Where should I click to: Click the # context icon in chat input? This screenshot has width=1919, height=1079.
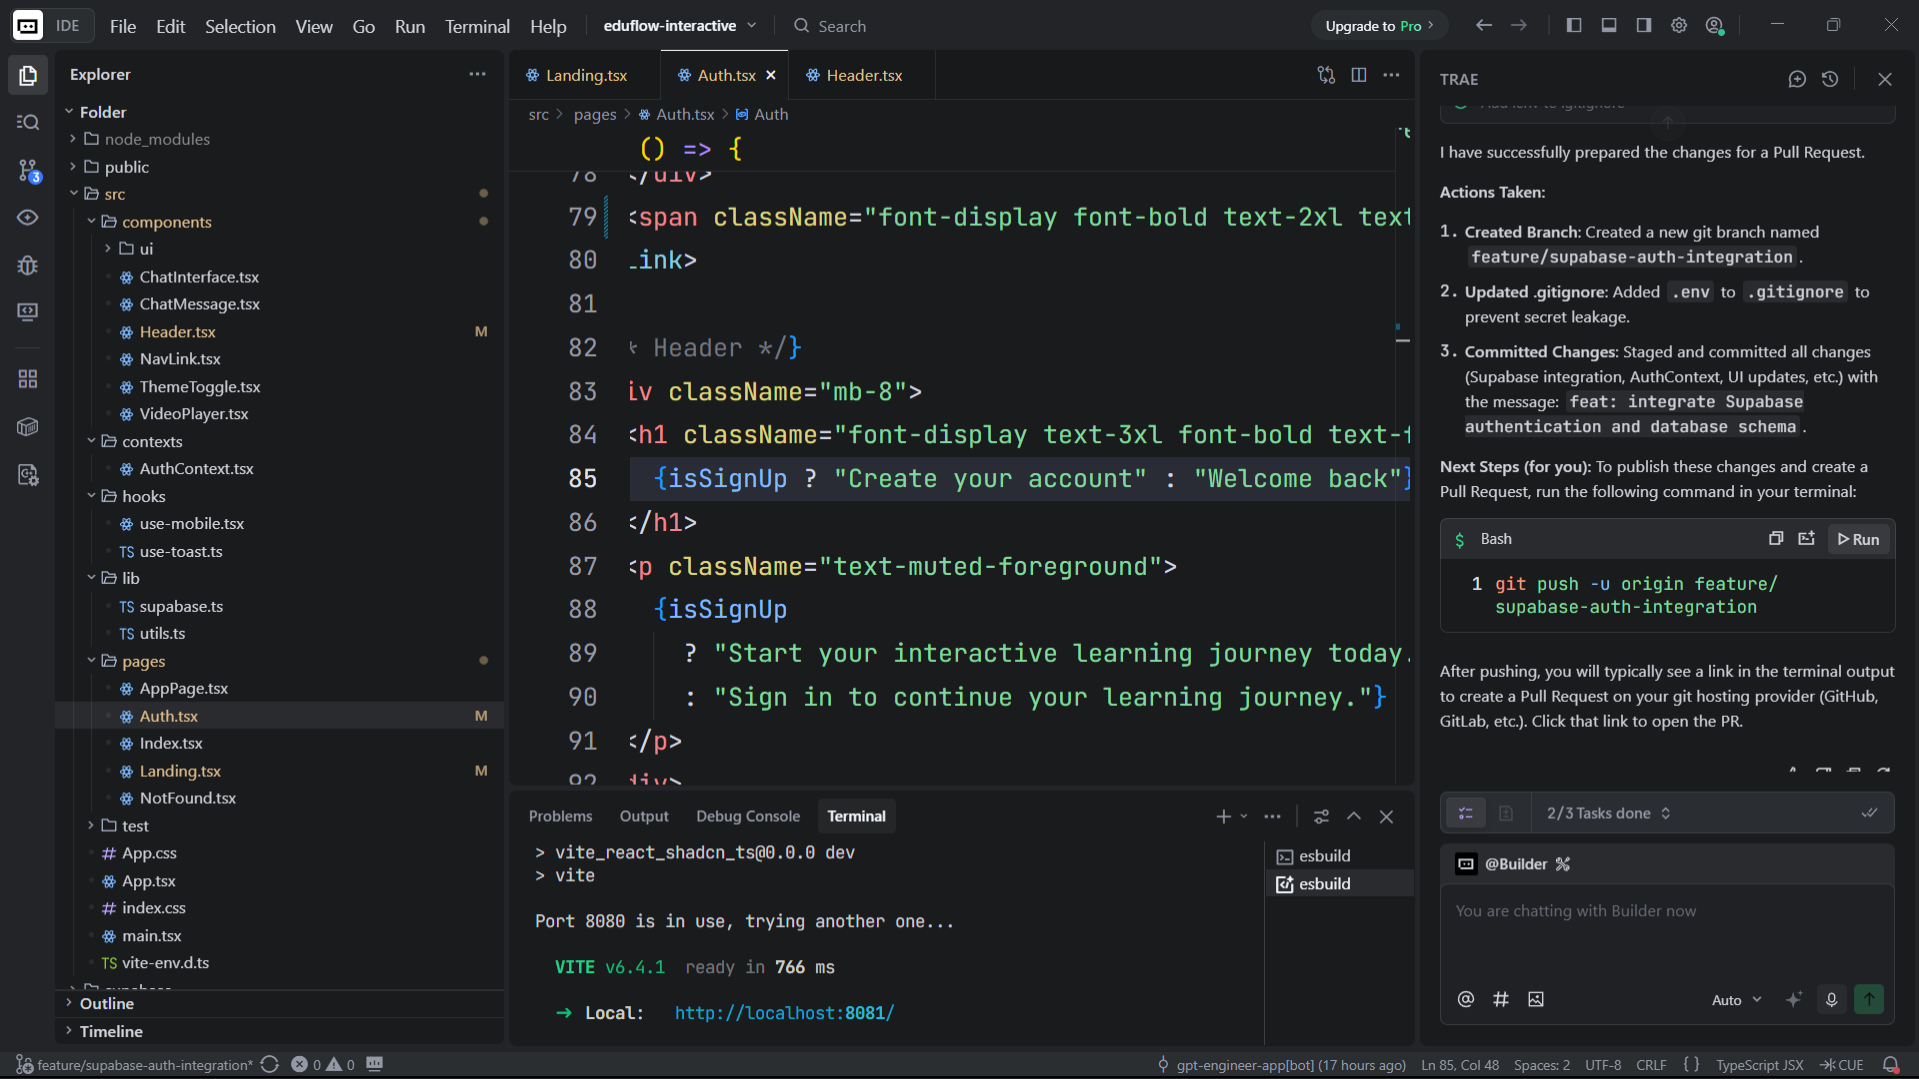(1501, 999)
